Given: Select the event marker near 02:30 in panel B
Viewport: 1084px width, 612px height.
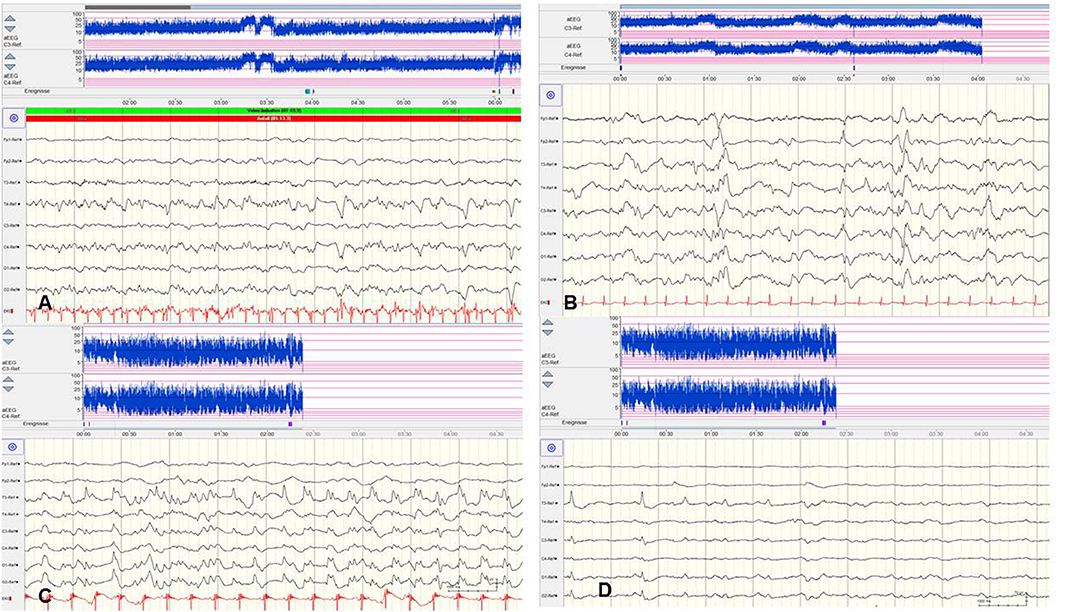Looking at the screenshot, I should pyautogui.click(x=854, y=68).
